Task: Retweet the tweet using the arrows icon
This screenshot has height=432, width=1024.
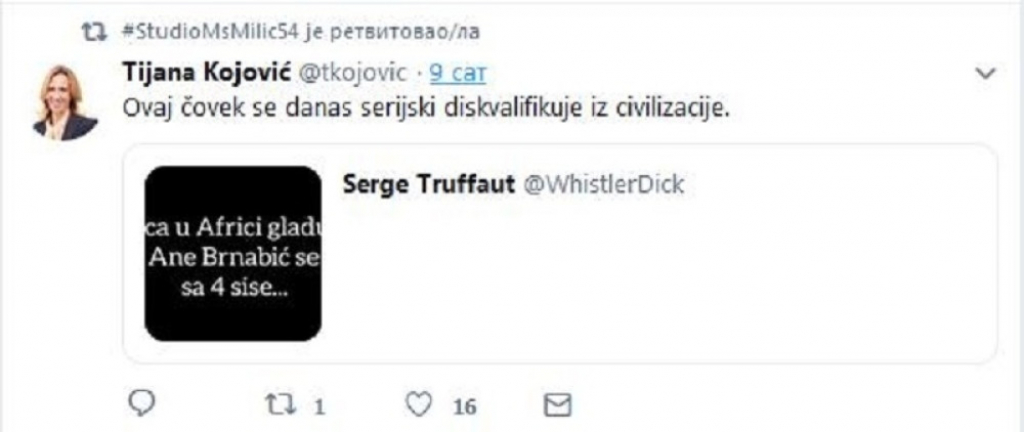Action: click(279, 405)
